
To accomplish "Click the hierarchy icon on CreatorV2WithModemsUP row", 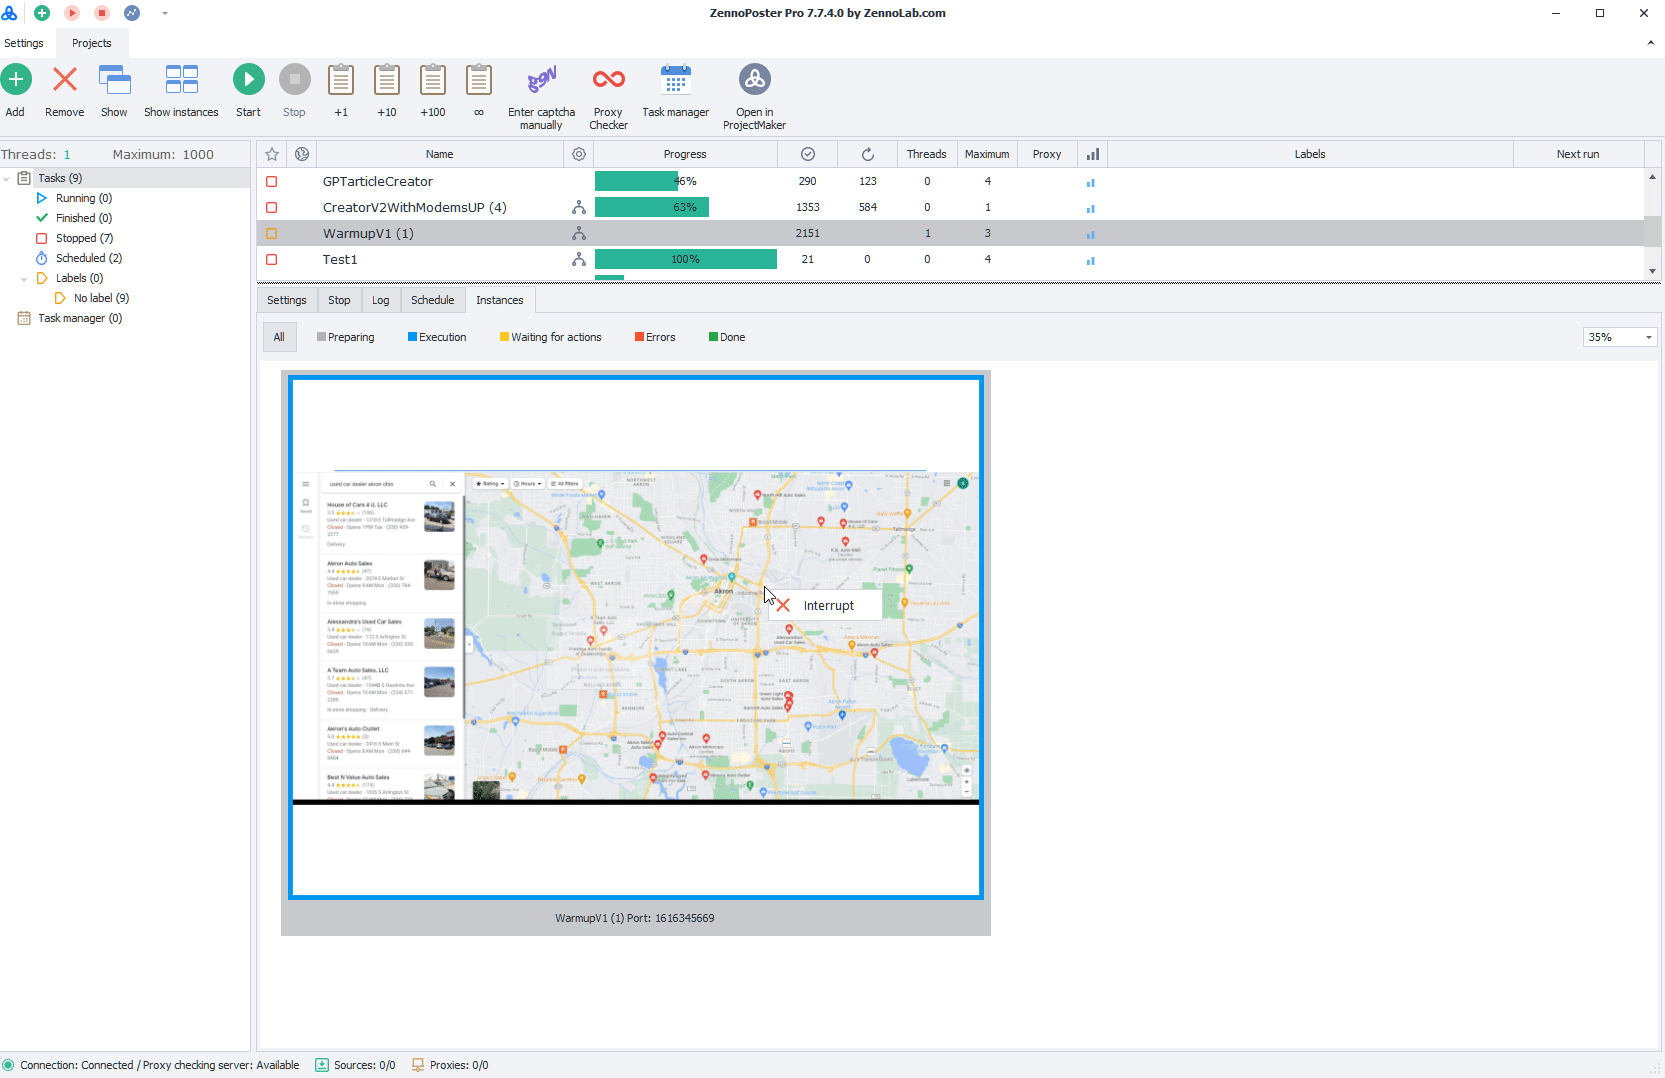I will click(579, 207).
